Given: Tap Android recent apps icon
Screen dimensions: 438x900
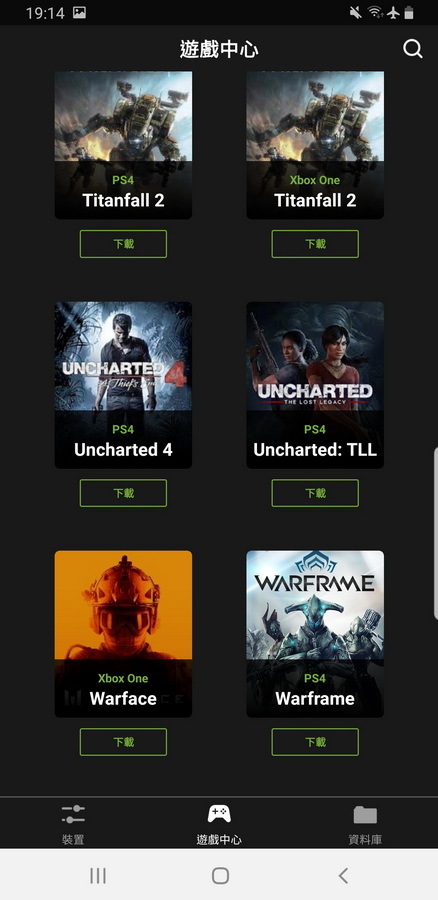Looking at the screenshot, I should pyautogui.click(x=98, y=875).
